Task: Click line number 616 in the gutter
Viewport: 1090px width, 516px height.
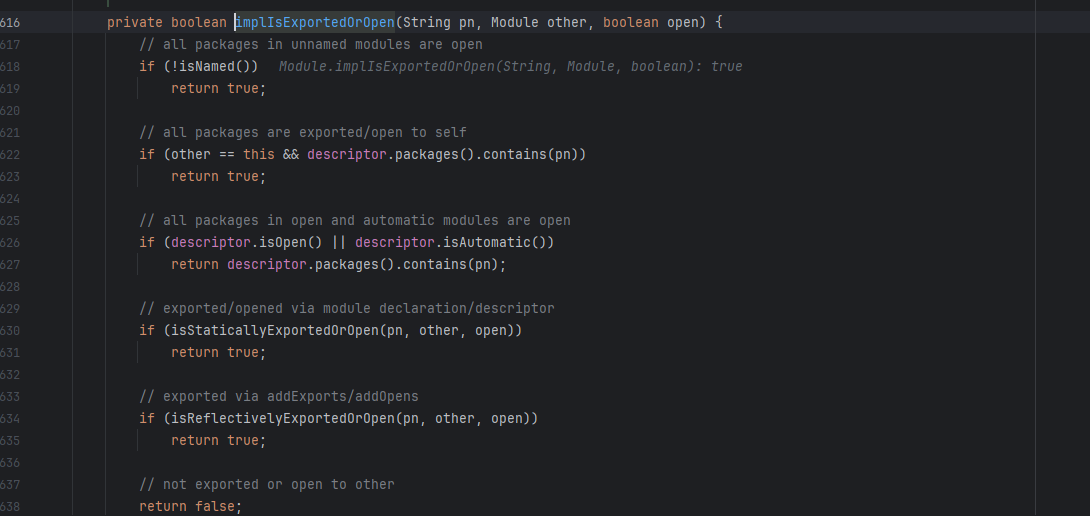Action: [x=10, y=22]
